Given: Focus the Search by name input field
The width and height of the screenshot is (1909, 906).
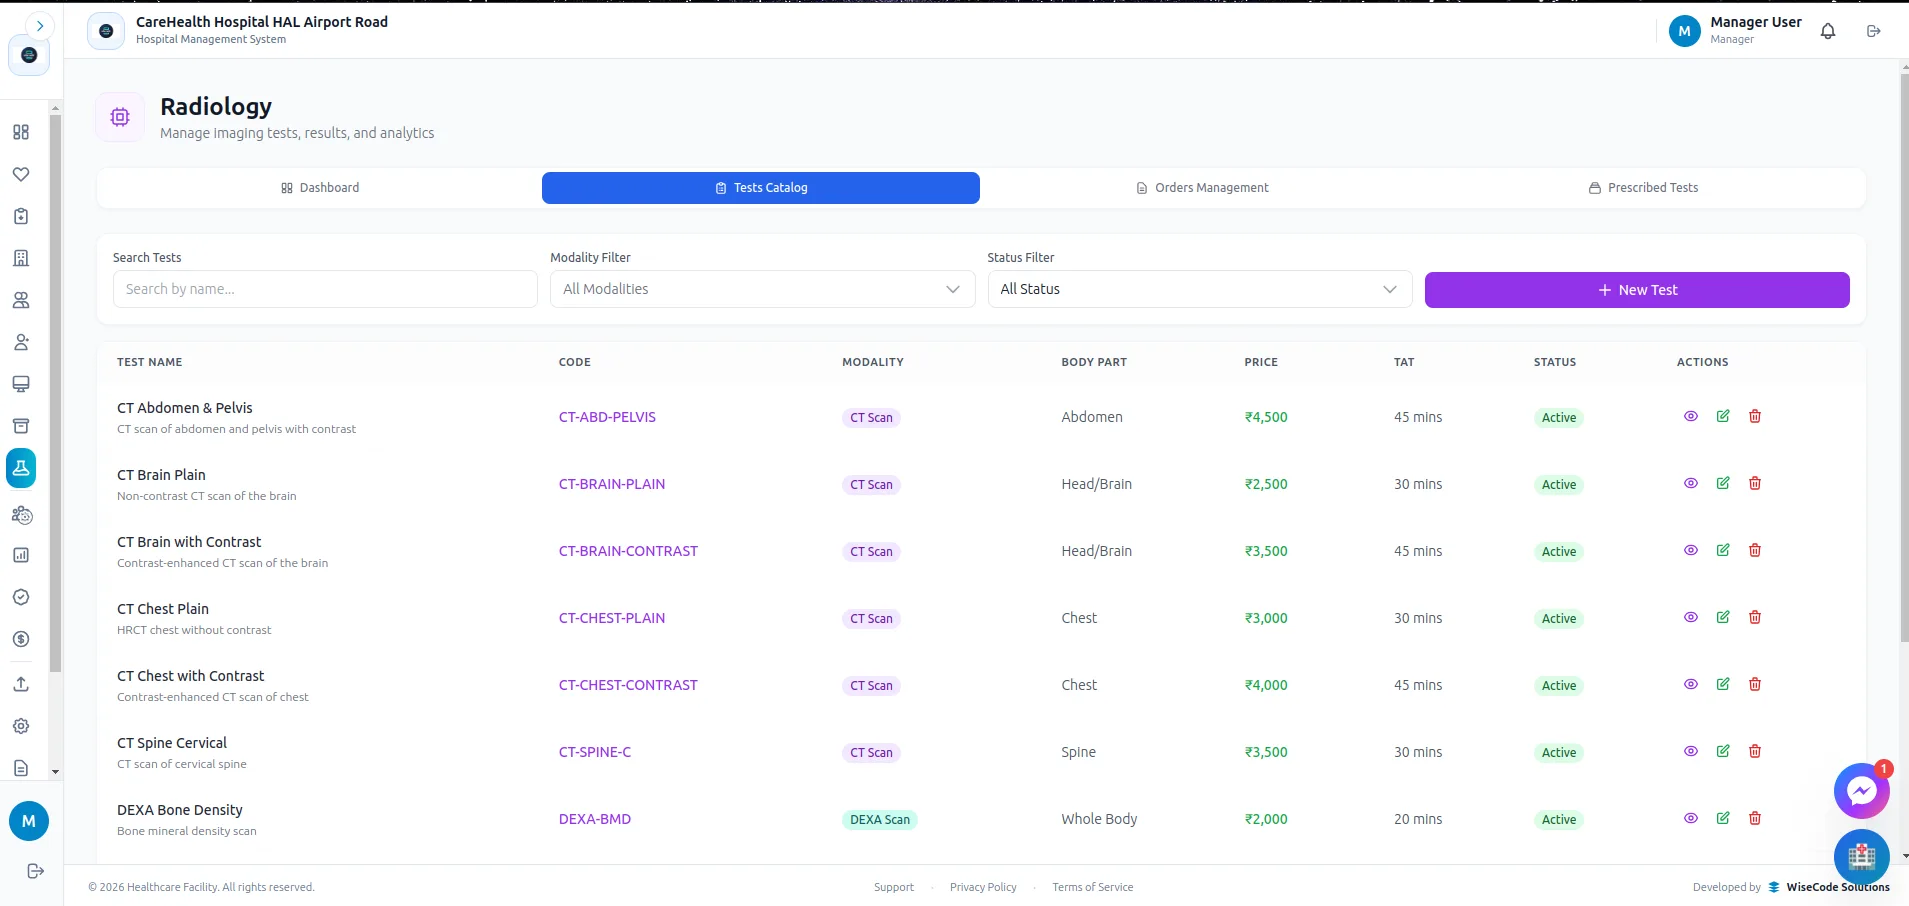Looking at the screenshot, I should (325, 289).
